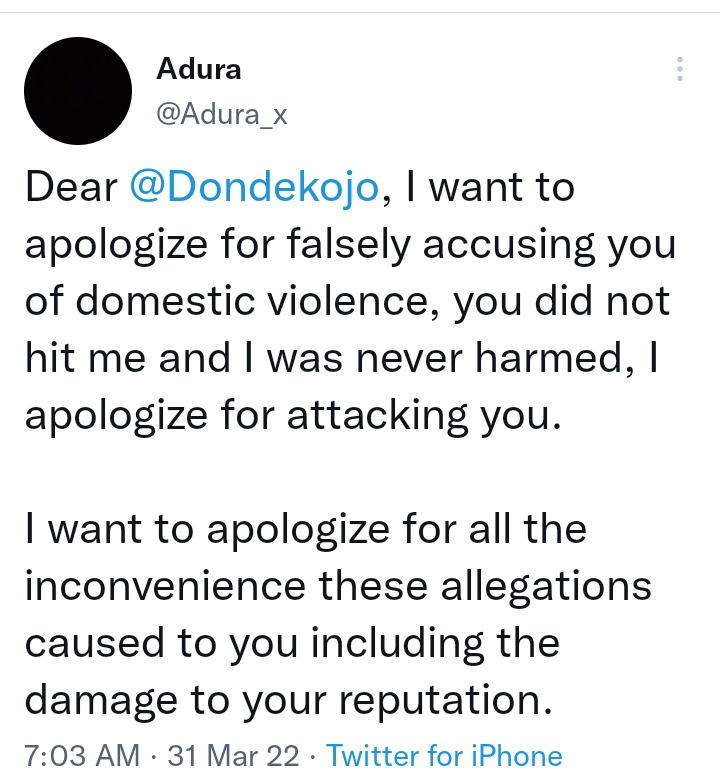
Task: Click the line 'damage to your reputation.'
Action: 288,701
